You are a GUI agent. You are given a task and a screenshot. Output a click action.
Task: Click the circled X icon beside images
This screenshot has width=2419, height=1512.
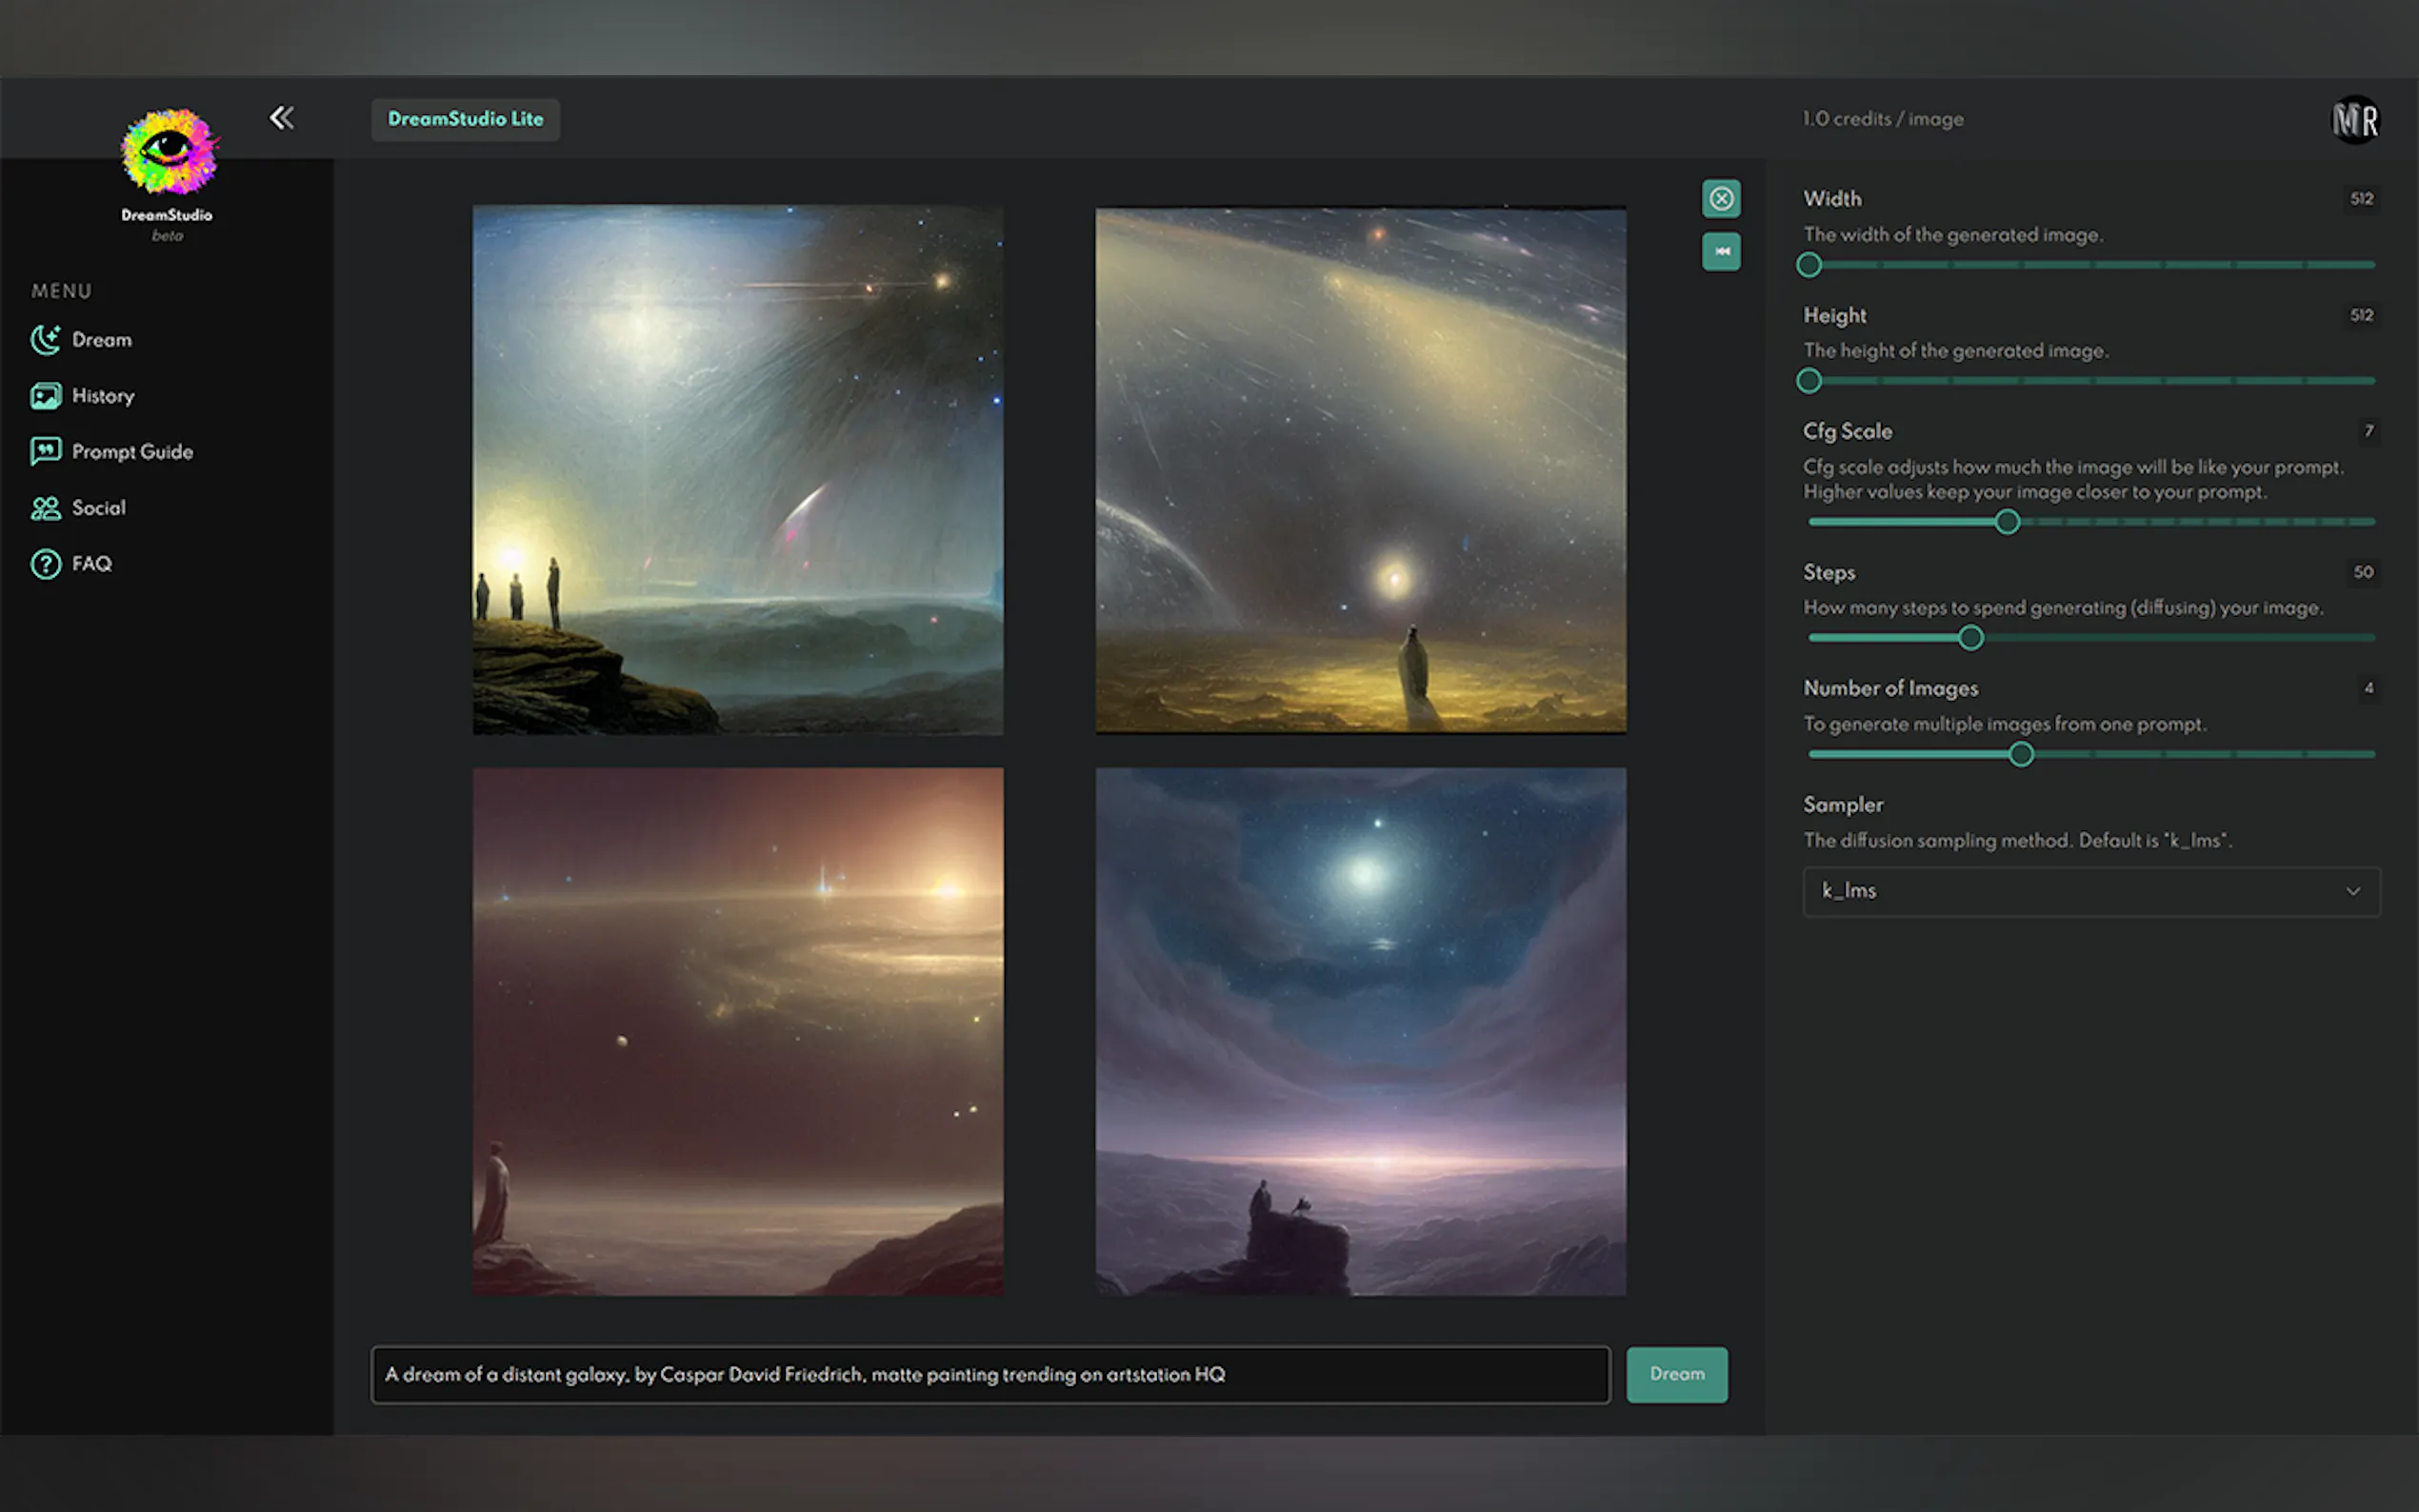click(x=1721, y=199)
